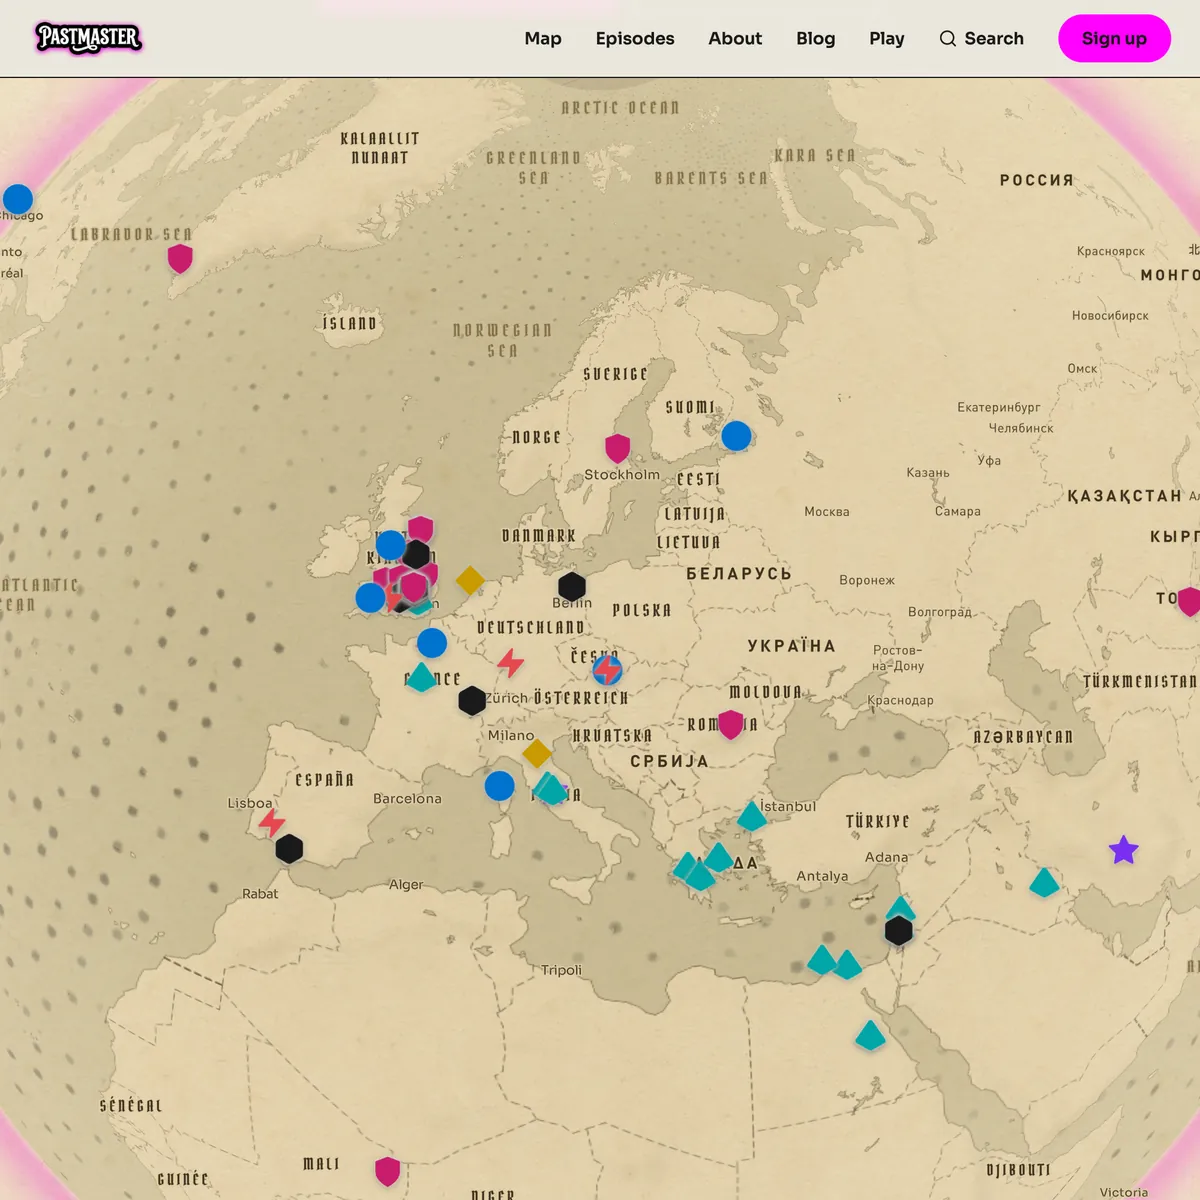The height and width of the screenshot is (1200, 1200).
Task: Click the Воронеж city label
Action: (x=867, y=580)
